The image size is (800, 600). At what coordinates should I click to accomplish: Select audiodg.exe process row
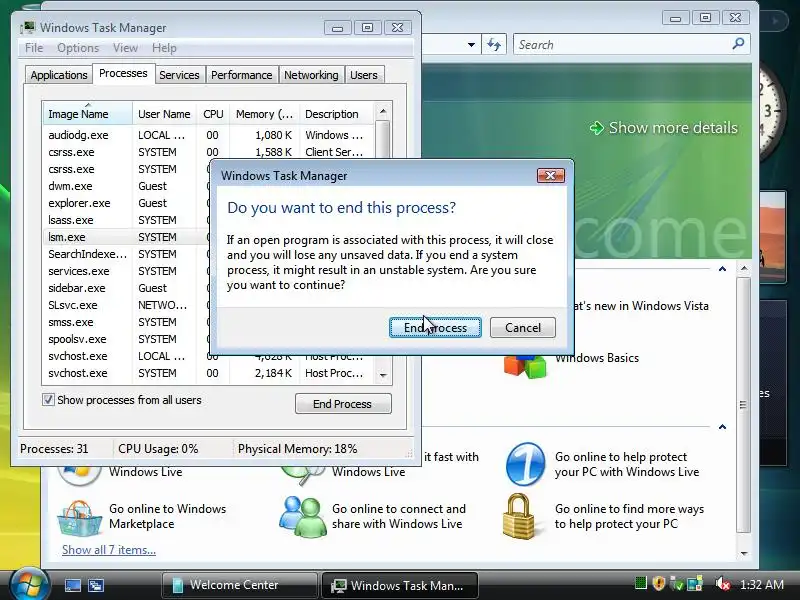pyautogui.click(x=208, y=135)
